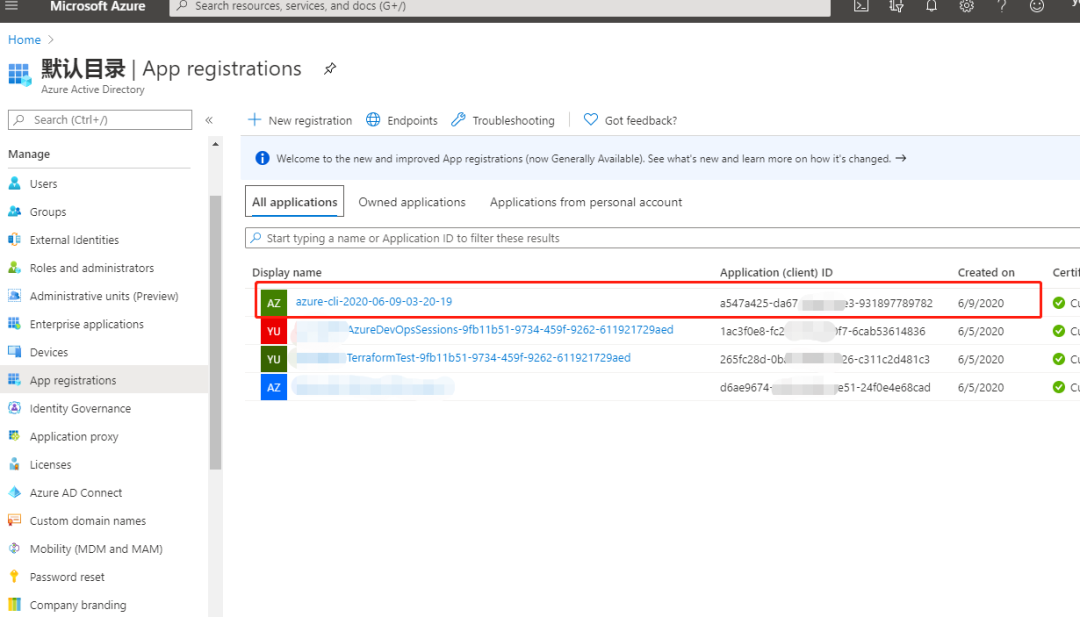Open the AzureDevOpsSessions application link
Screen dimensions: 1080x617
pyautogui.click(x=510, y=330)
